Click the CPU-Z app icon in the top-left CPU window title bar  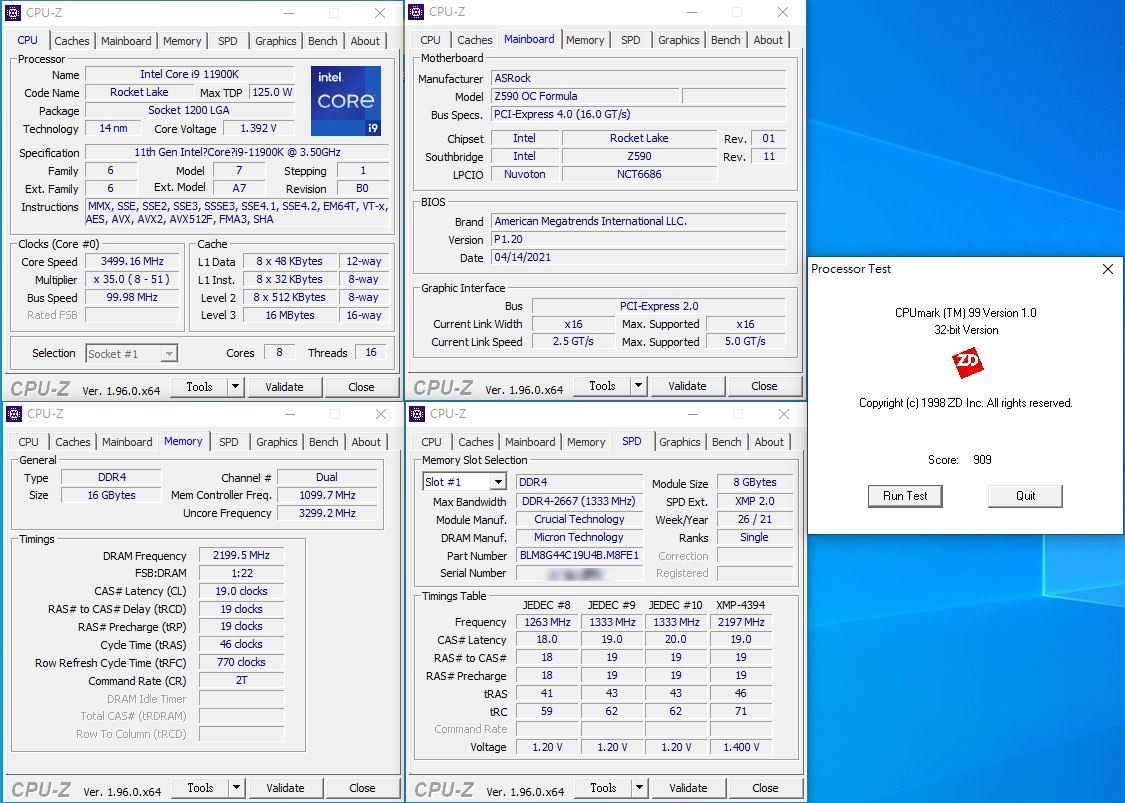13,12
